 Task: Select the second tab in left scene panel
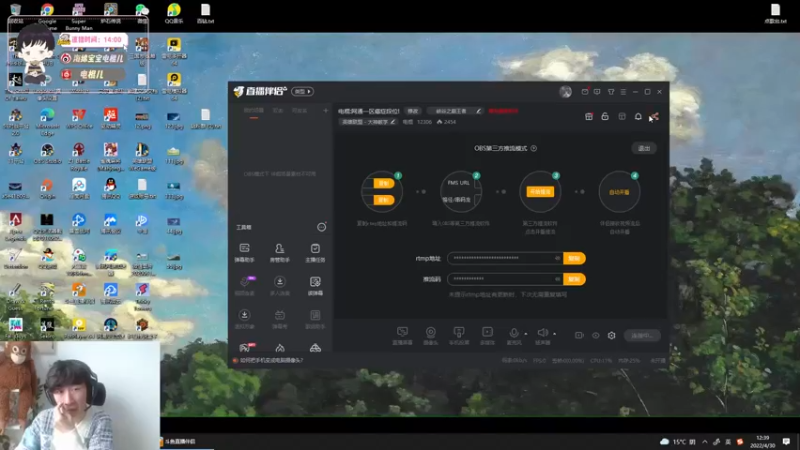[278, 111]
